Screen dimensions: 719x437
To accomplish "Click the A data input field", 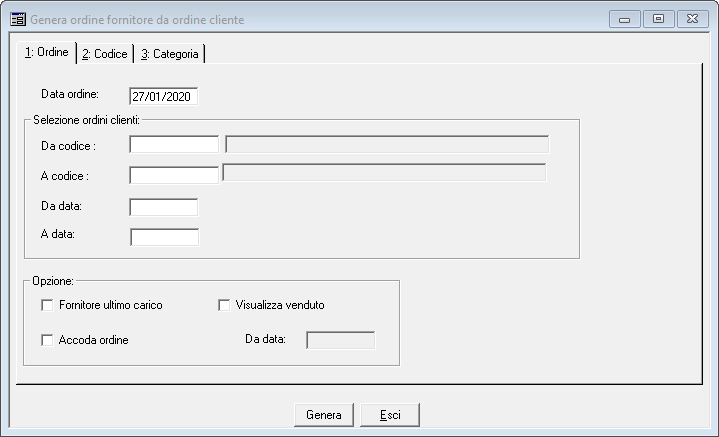I will click(165, 237).
